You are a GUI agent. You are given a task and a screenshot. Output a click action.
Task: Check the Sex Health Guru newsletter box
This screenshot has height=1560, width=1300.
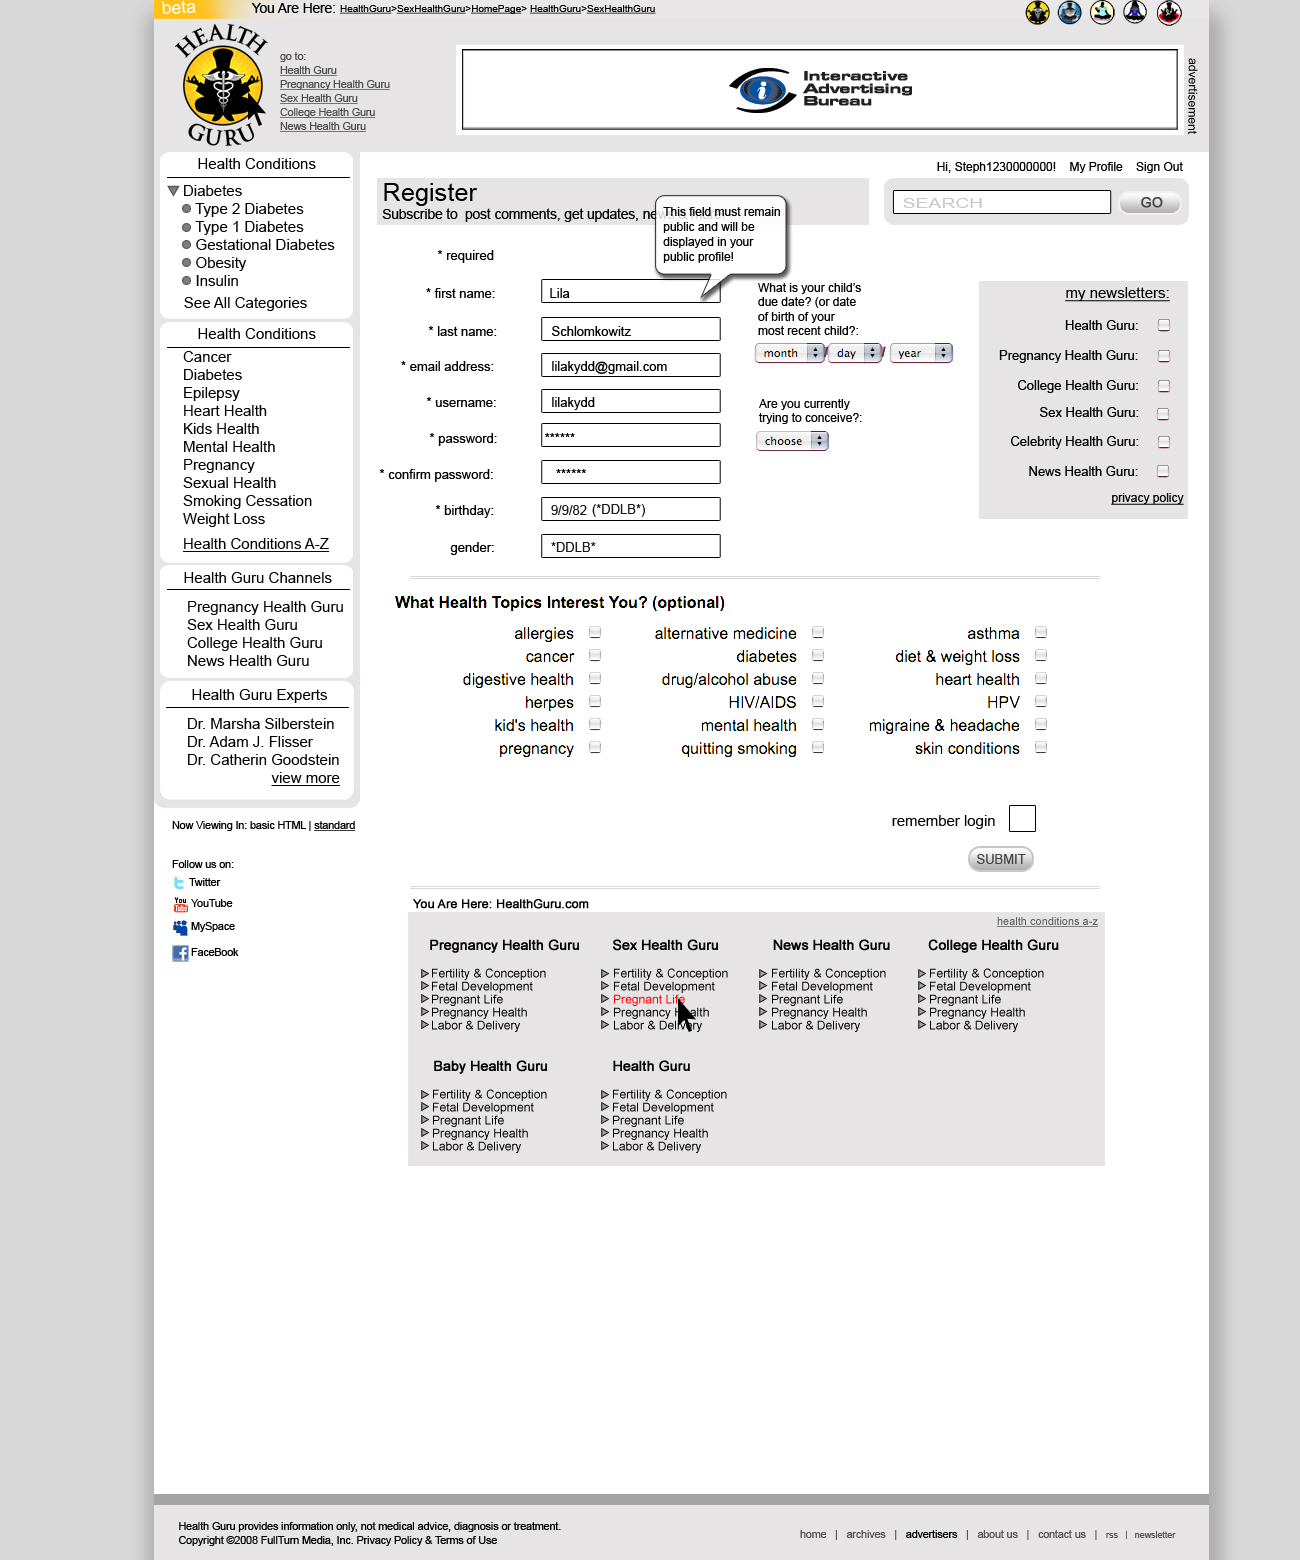1163,414
